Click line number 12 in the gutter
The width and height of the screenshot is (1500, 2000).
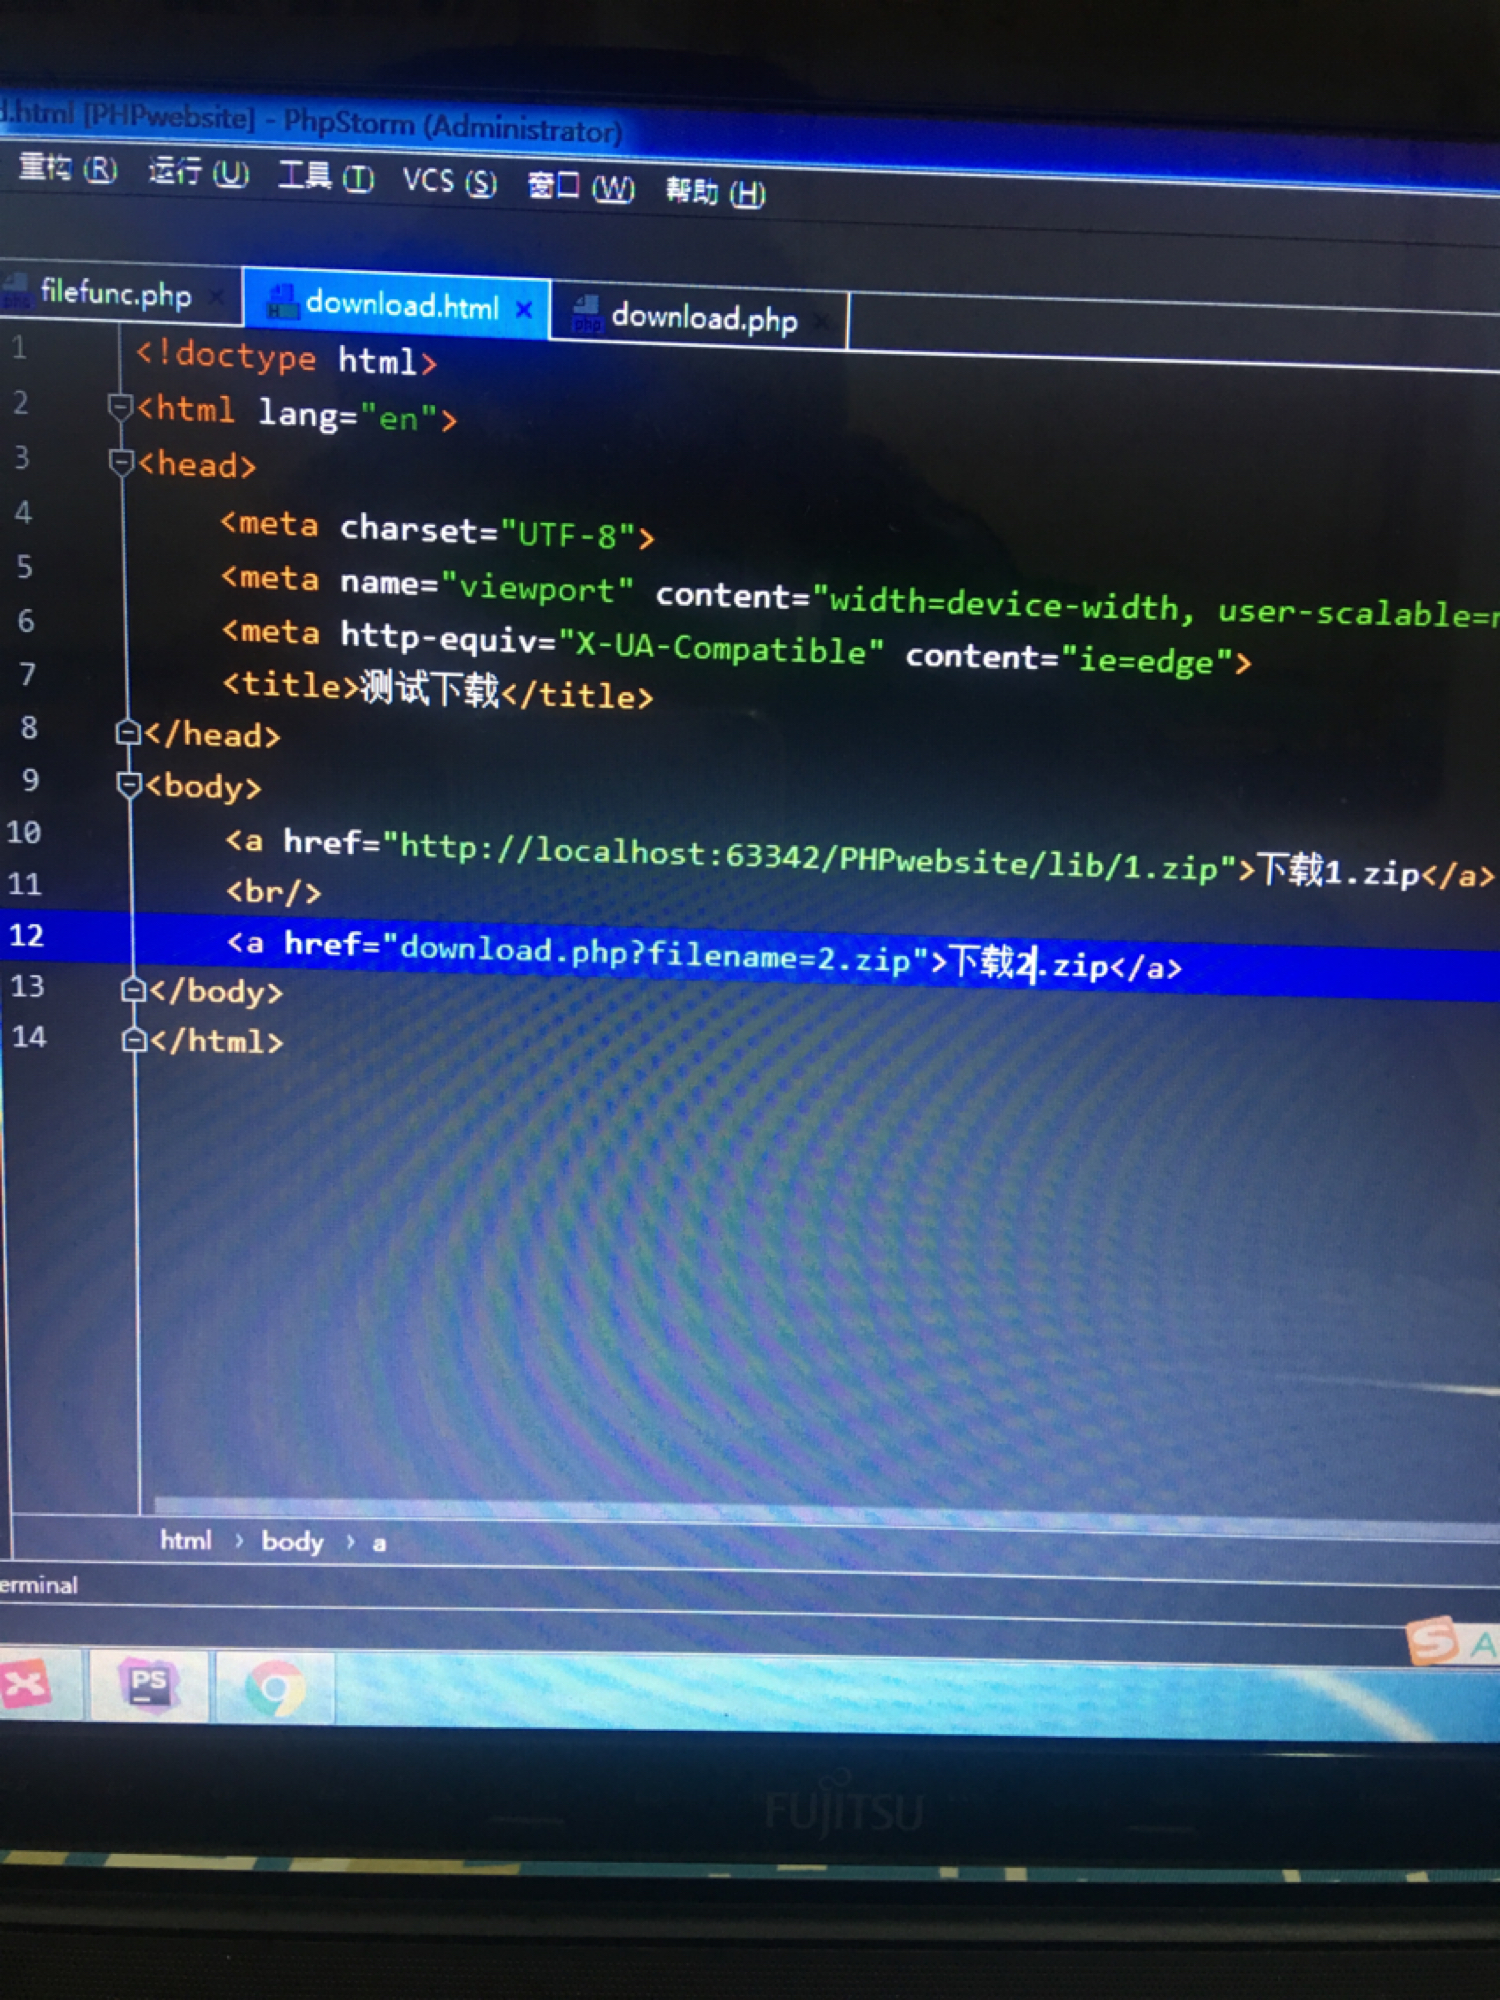[27, 936]
